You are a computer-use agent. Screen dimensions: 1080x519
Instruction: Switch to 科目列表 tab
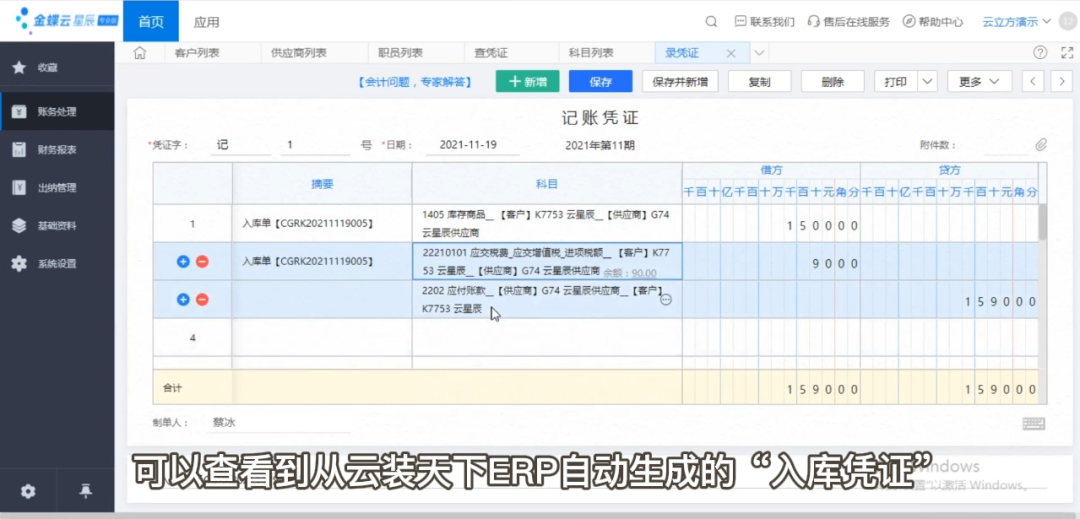pyautogui.click(x=591, y=53)
